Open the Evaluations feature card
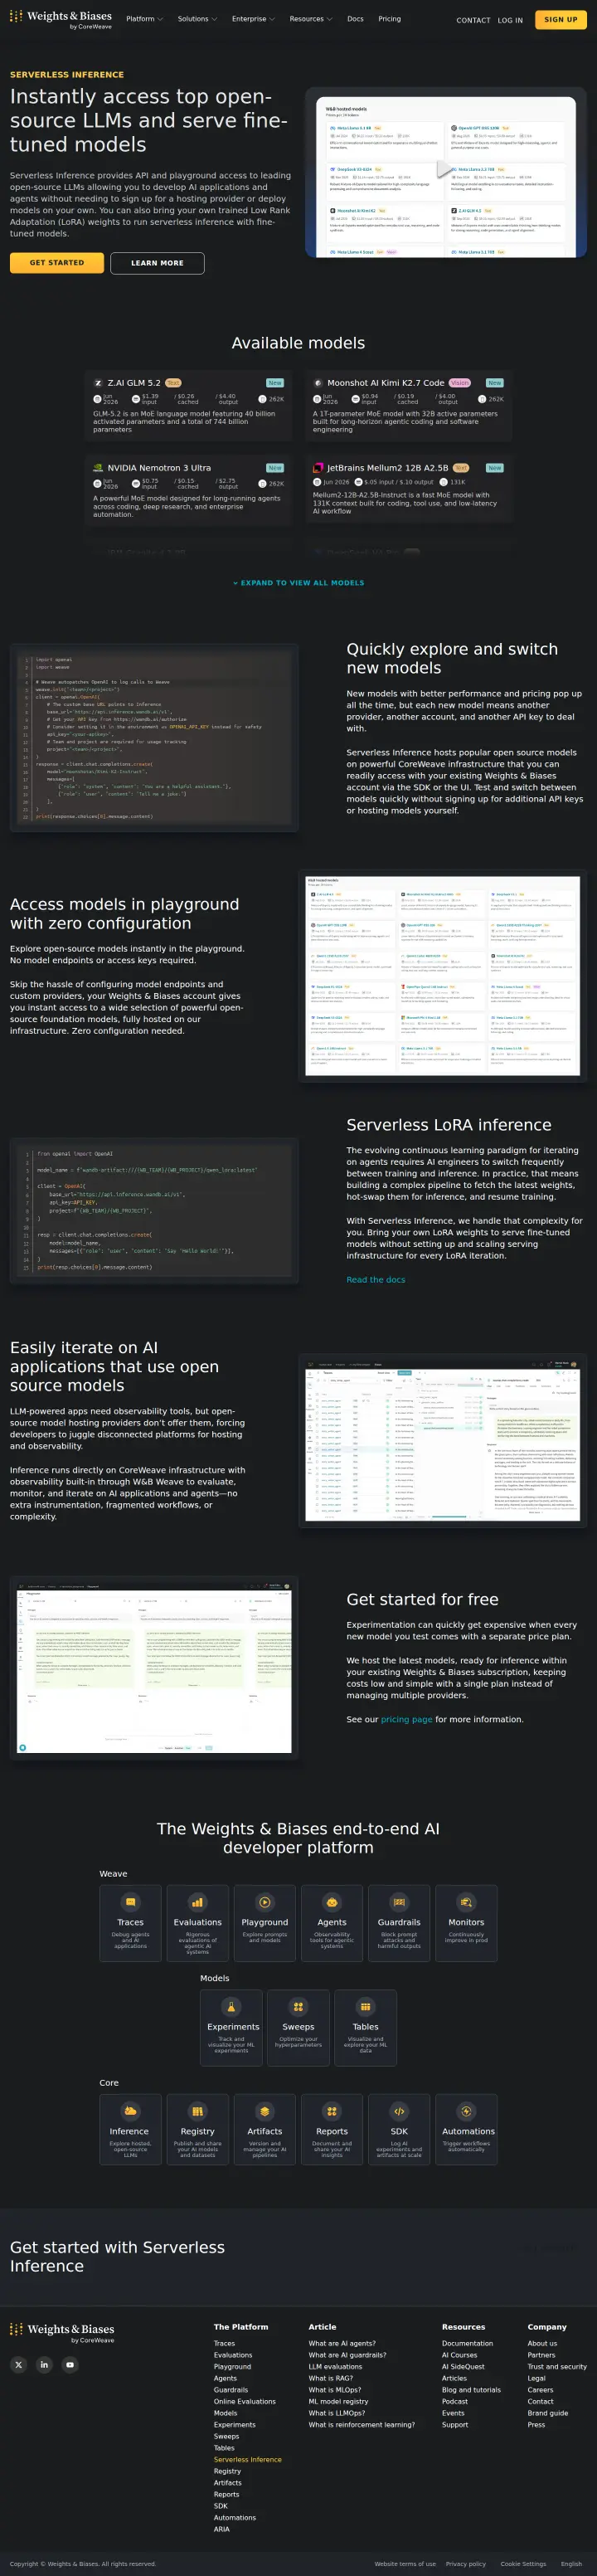Viewport: 597px width, 2576px height. pyautogui.click(x=197, y=1923)
